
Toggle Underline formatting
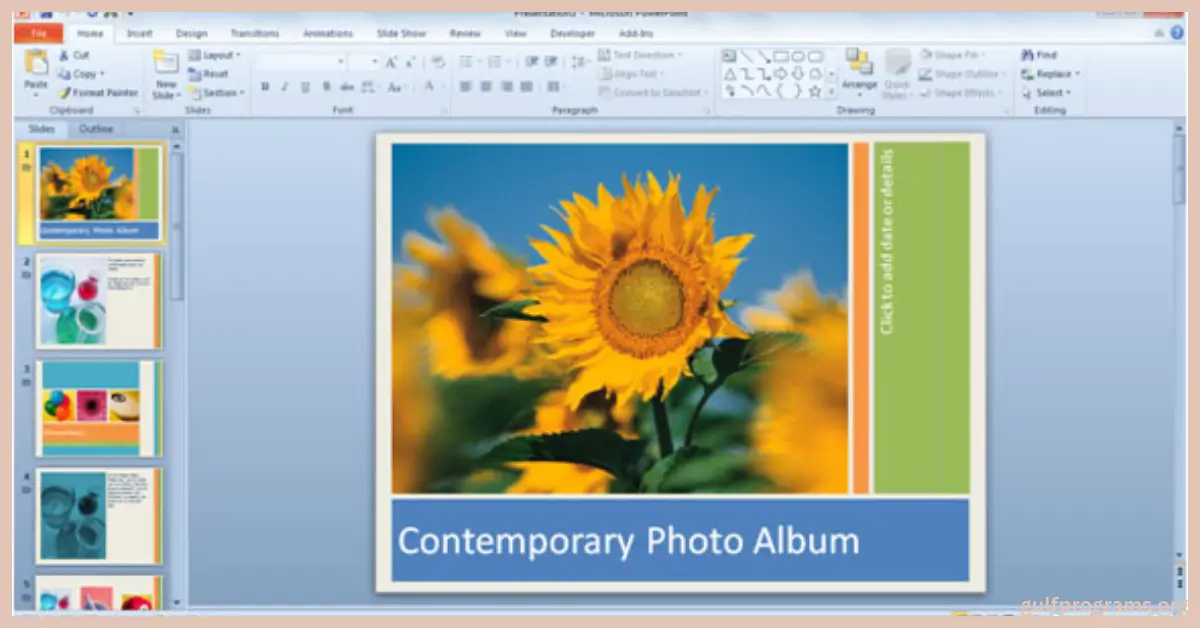click(305, 87)
